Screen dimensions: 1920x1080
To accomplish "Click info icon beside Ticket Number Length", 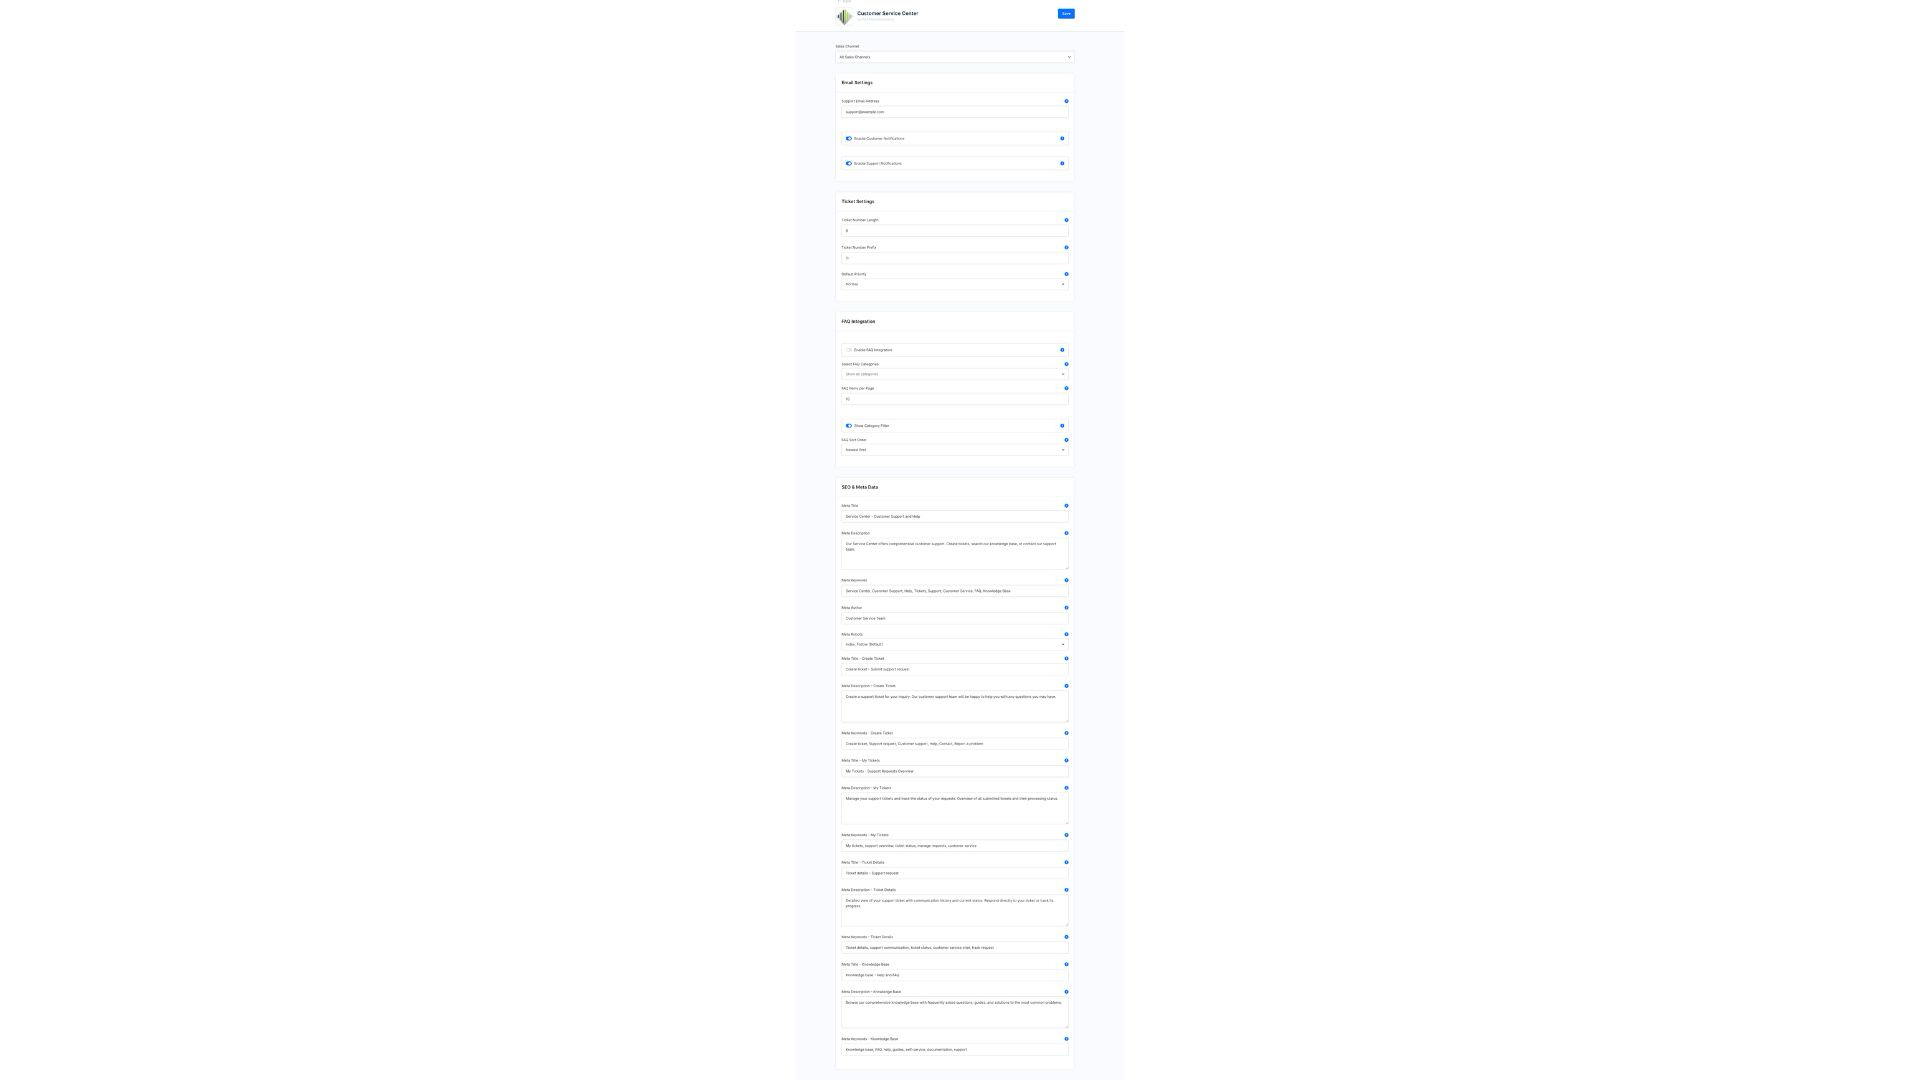I will [1066, 220].
